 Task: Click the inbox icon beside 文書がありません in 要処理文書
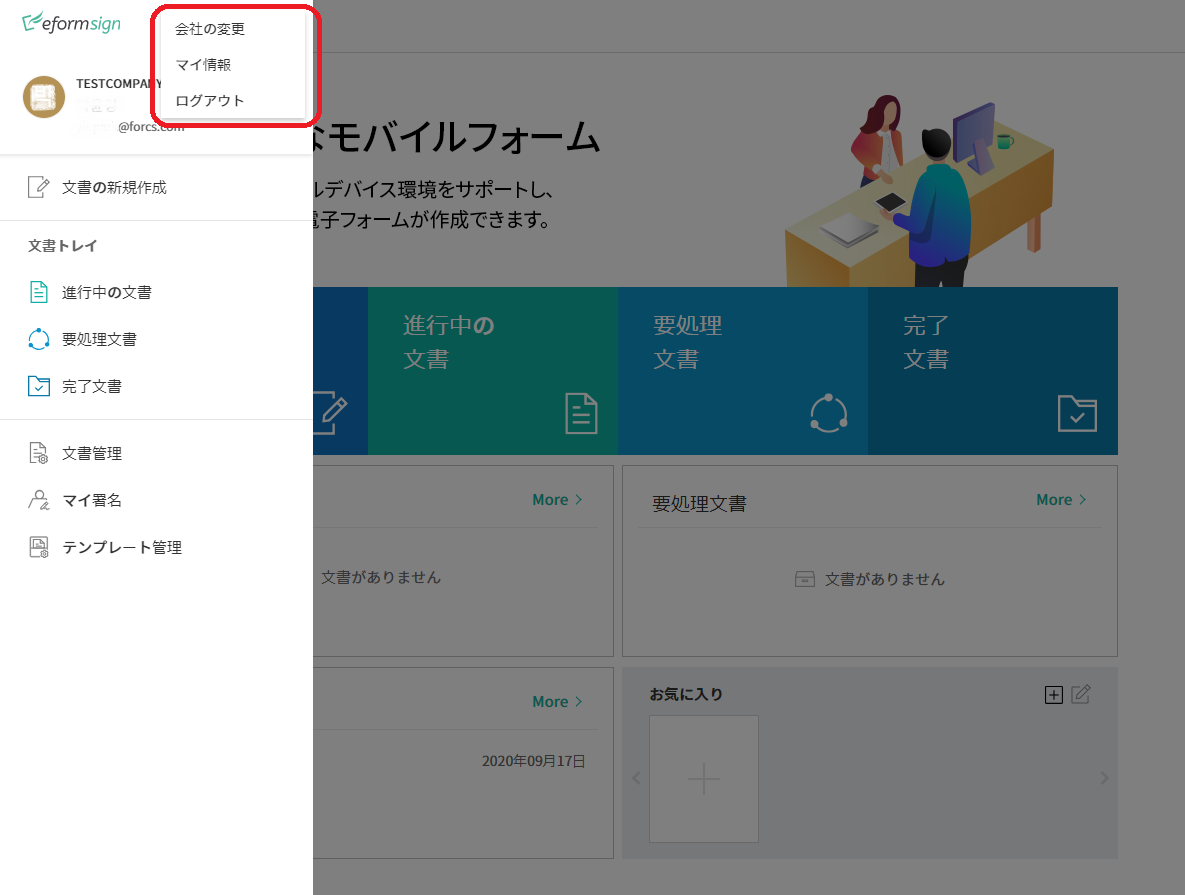point(805,579)
